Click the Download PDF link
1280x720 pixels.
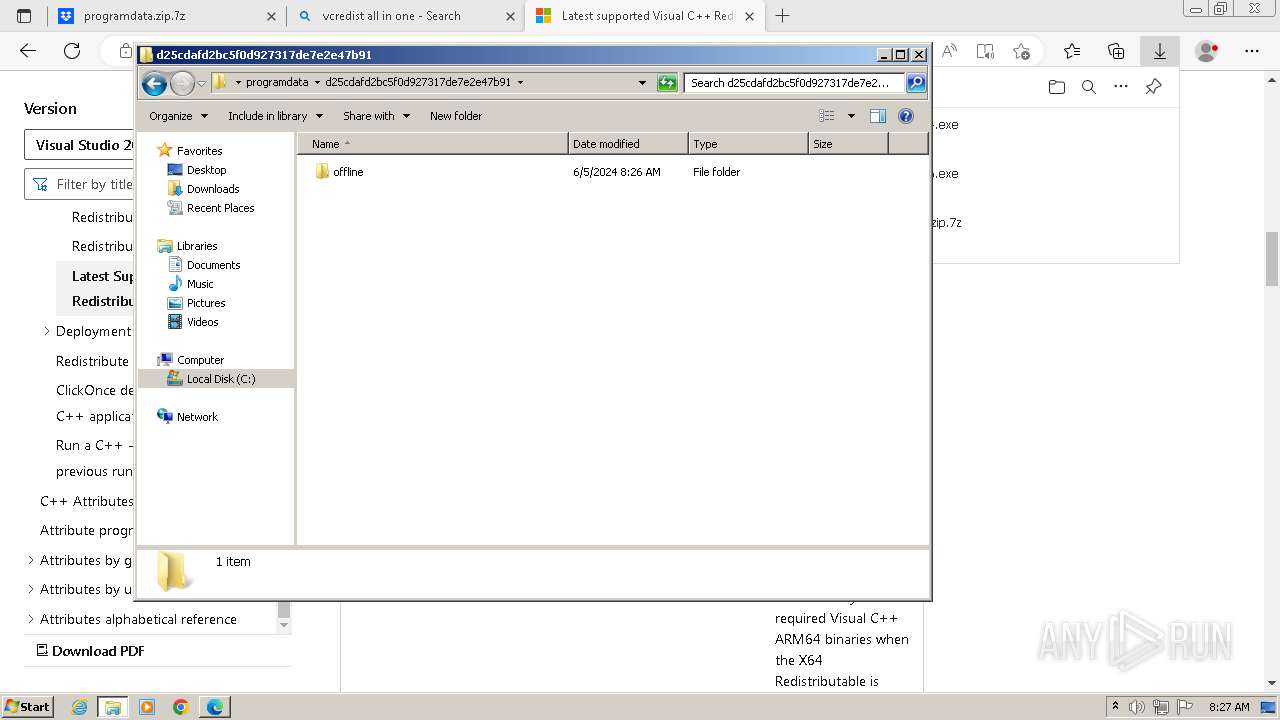coord(90,651)
